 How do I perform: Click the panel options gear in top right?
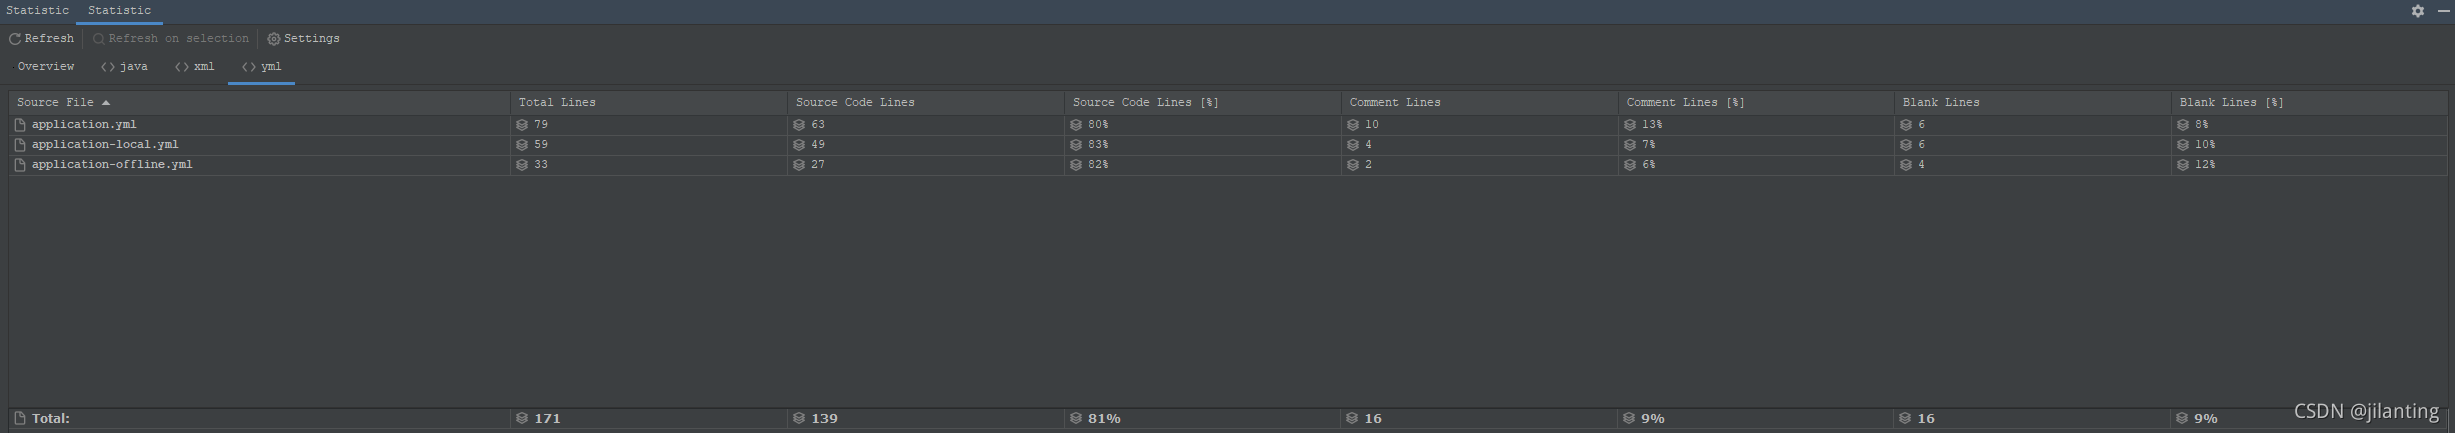2417,11
